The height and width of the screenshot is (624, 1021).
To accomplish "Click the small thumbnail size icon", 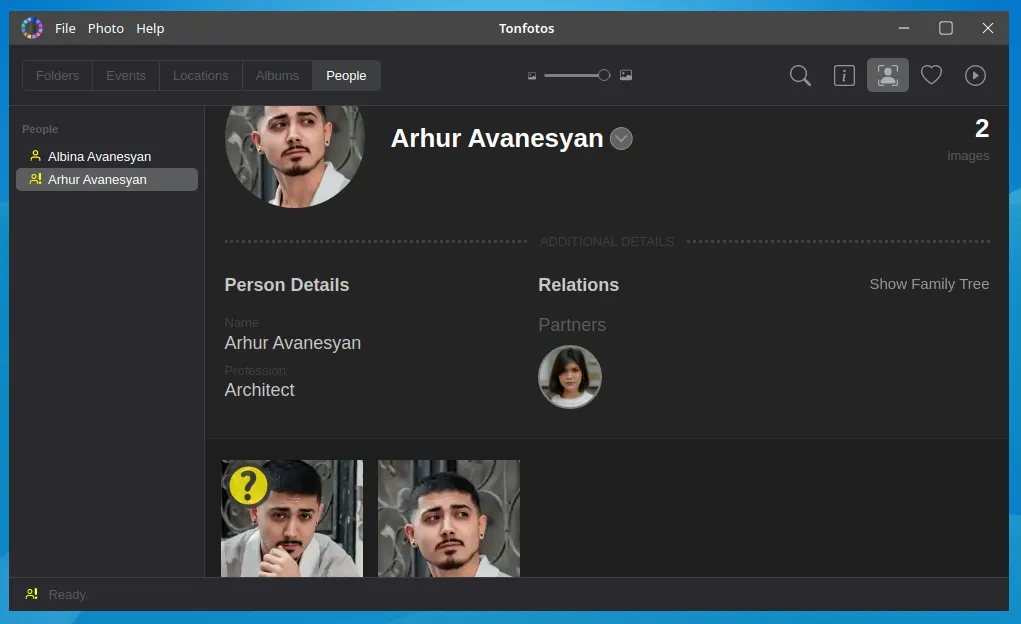I will [532, 76].
